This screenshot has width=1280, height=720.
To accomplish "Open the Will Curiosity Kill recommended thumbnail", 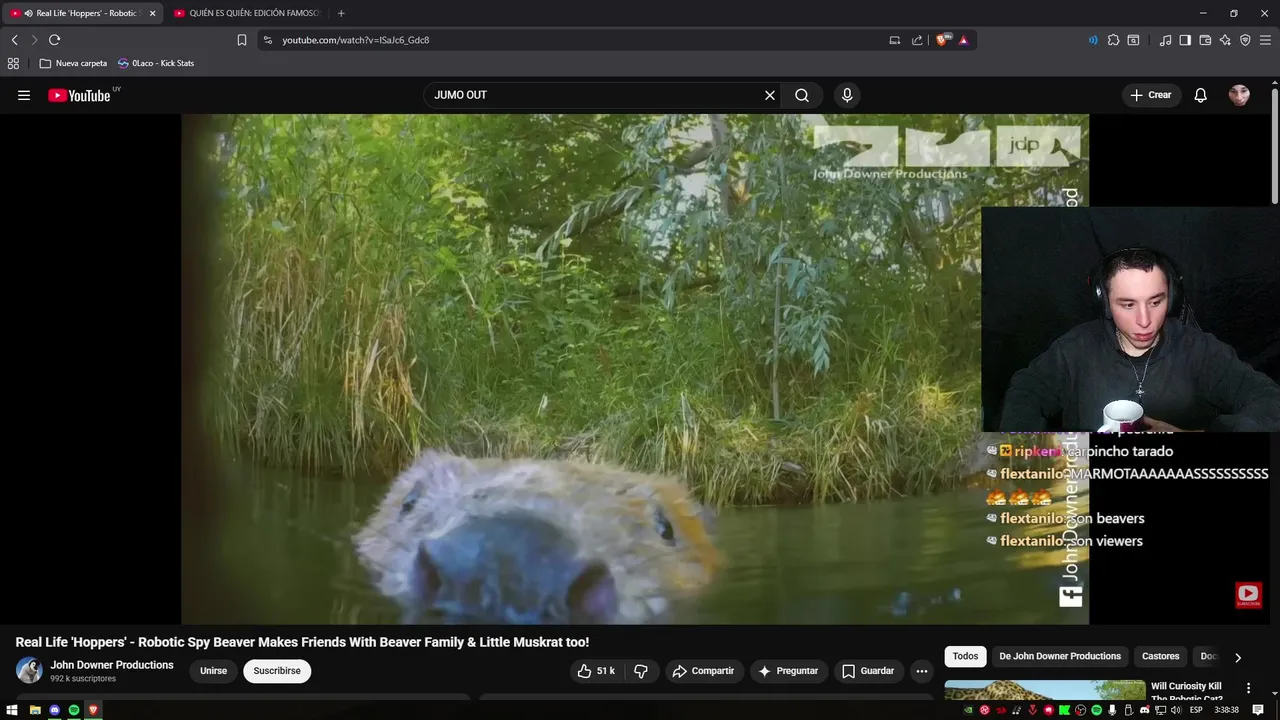I will (1045, 690).
